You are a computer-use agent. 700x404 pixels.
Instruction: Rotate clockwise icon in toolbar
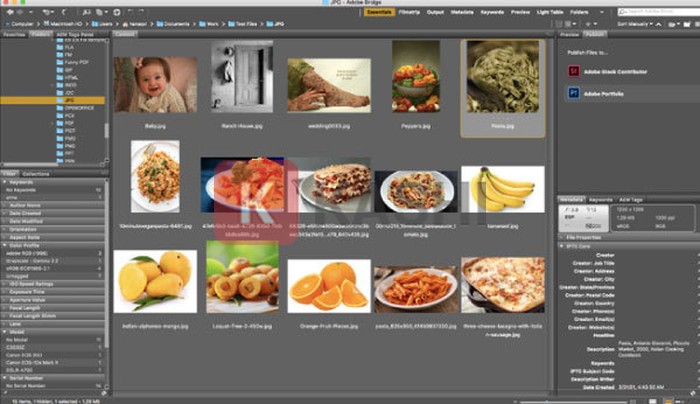141,12
